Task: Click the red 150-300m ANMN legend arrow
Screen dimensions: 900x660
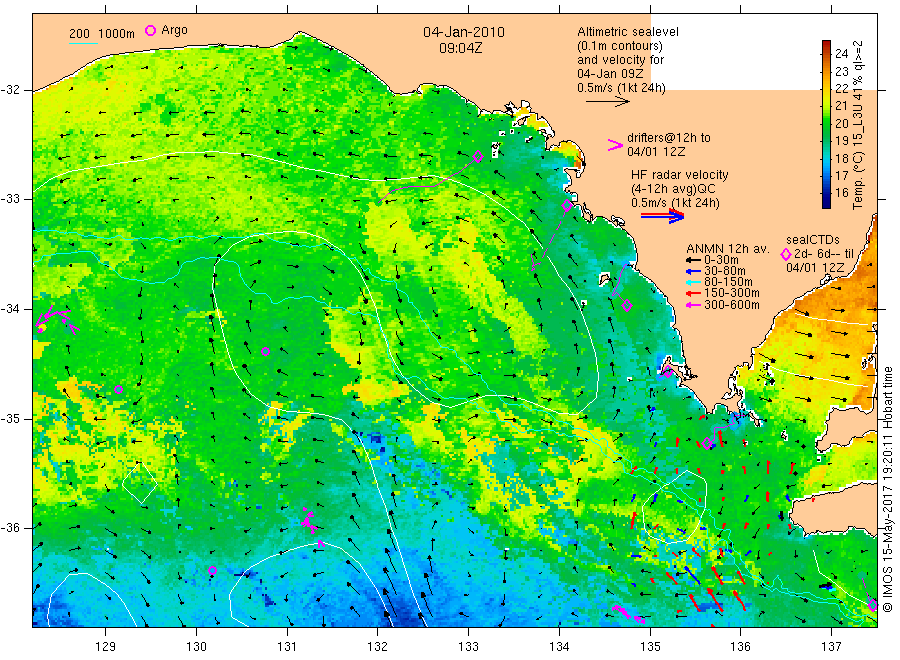Action: pyautogui.click(x=693, y=293)
